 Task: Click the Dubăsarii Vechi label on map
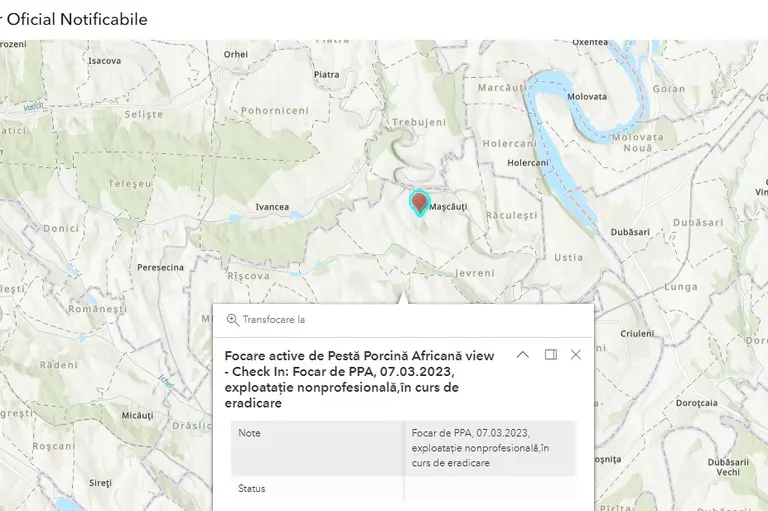pos(728,467)
